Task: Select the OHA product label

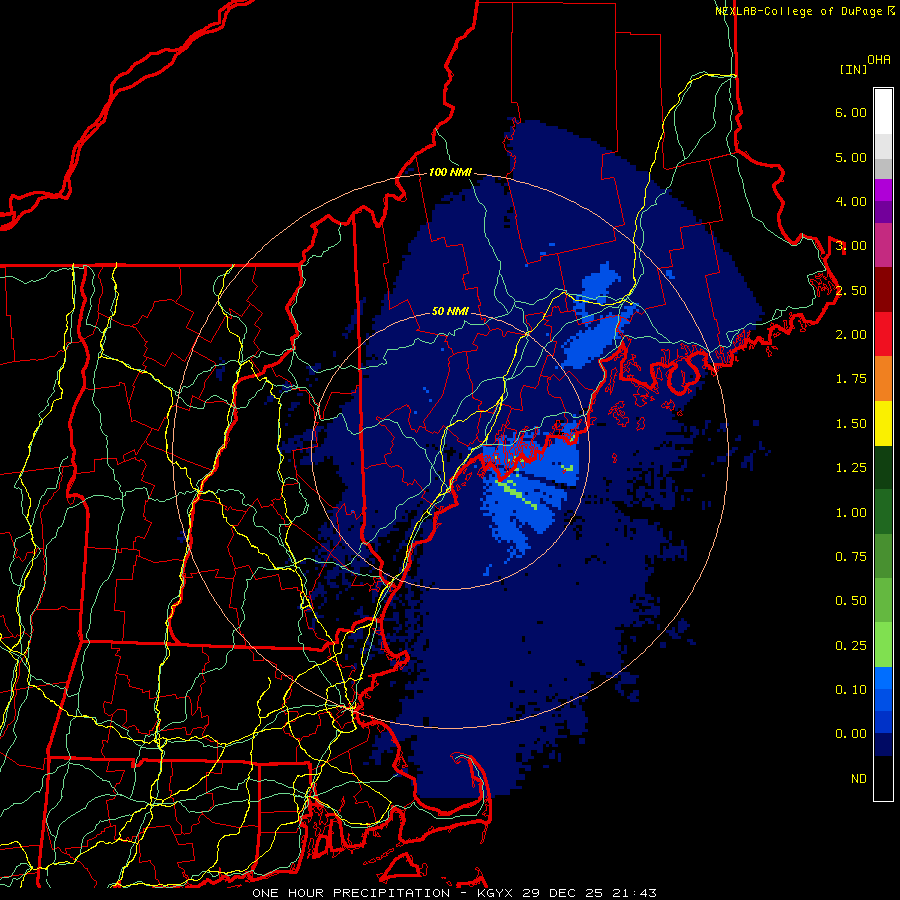Action: pyautogui.click(x=879, y=60)
